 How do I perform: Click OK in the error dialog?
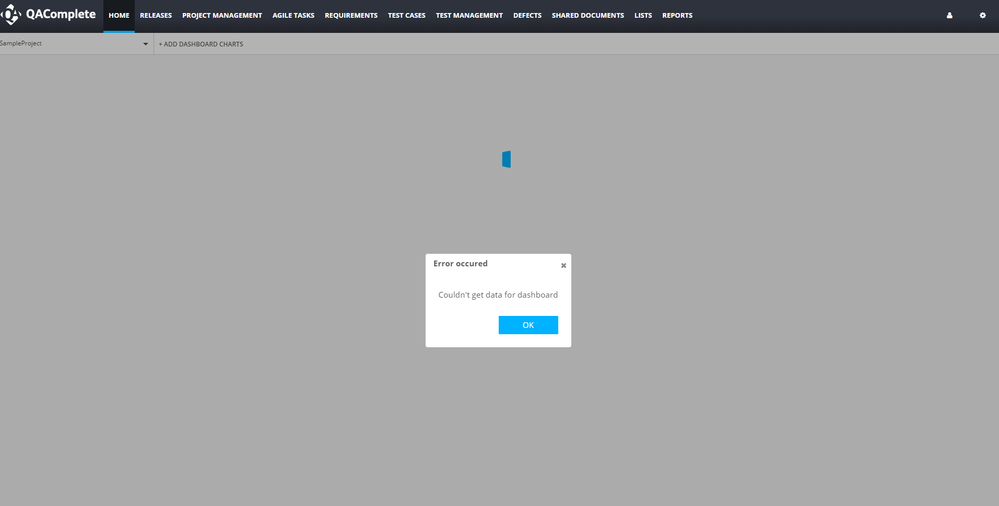click(528, 325)
